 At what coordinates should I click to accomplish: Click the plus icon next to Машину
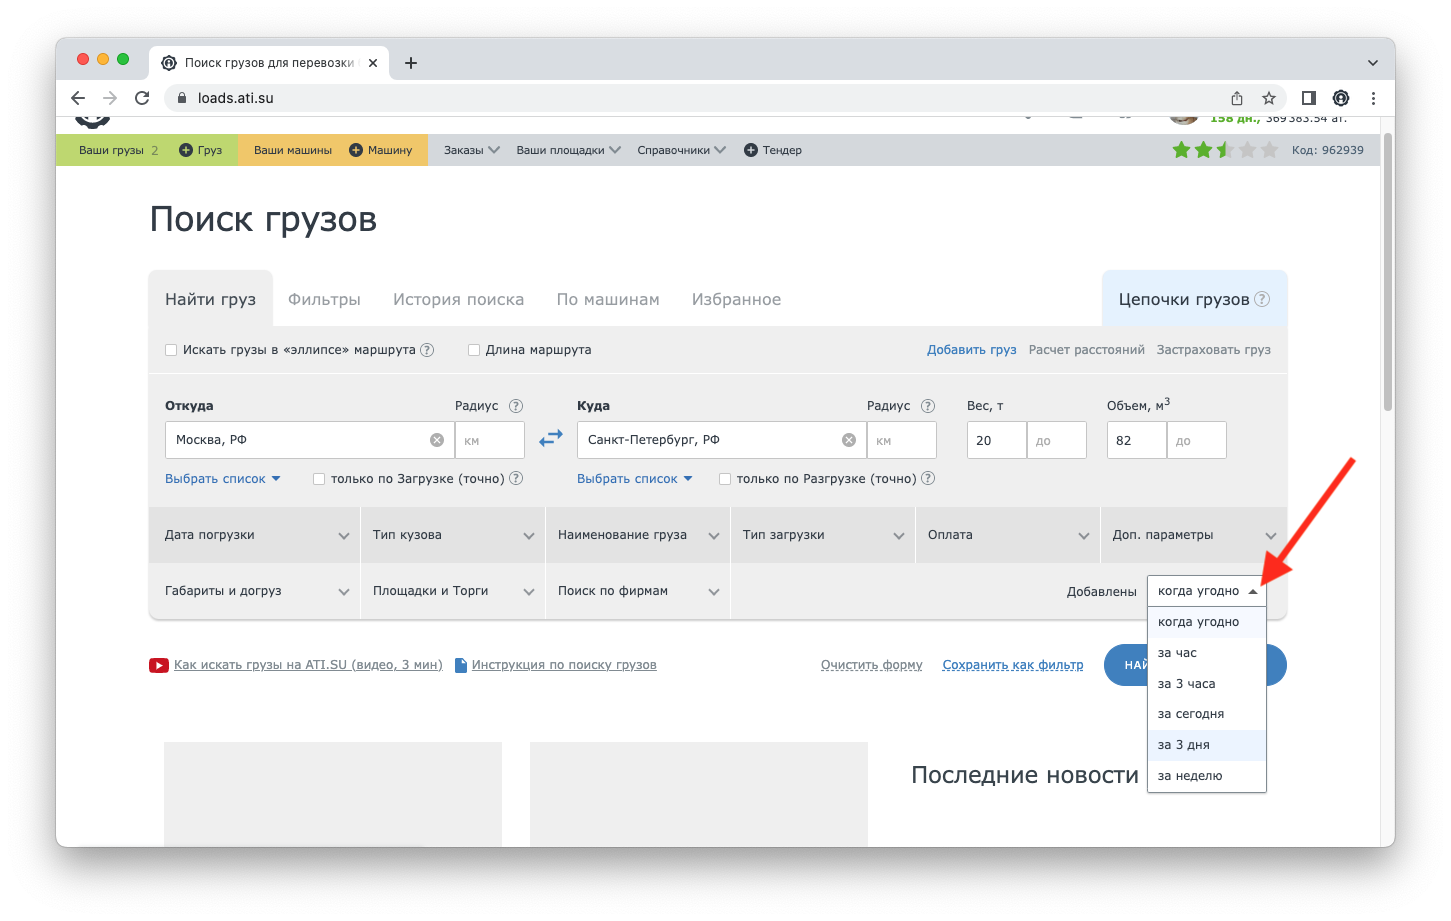tap(356, 150)
